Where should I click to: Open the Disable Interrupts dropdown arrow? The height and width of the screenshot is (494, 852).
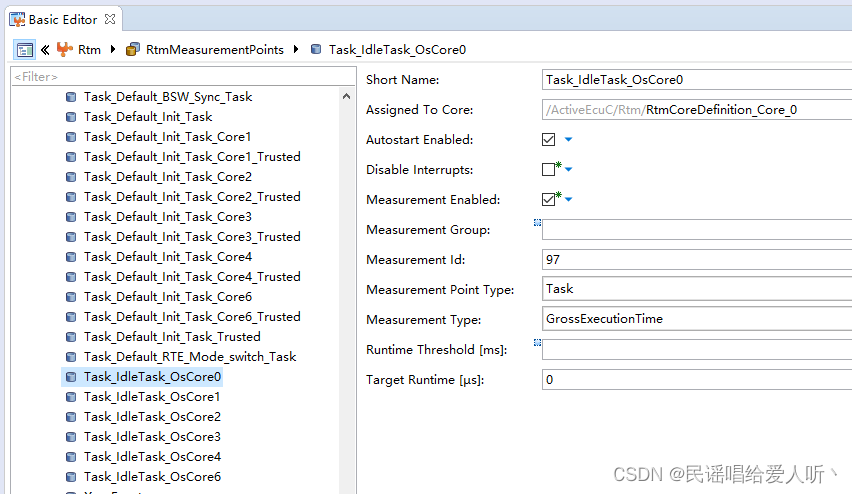569,170
